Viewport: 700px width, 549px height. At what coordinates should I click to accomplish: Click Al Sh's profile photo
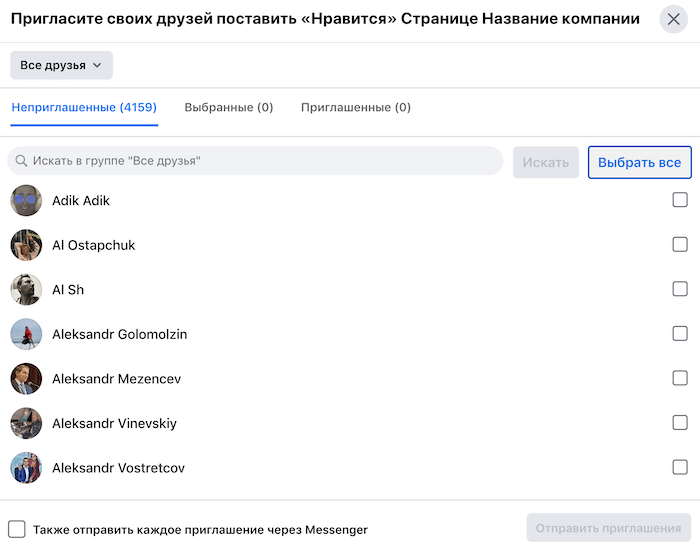26,290
